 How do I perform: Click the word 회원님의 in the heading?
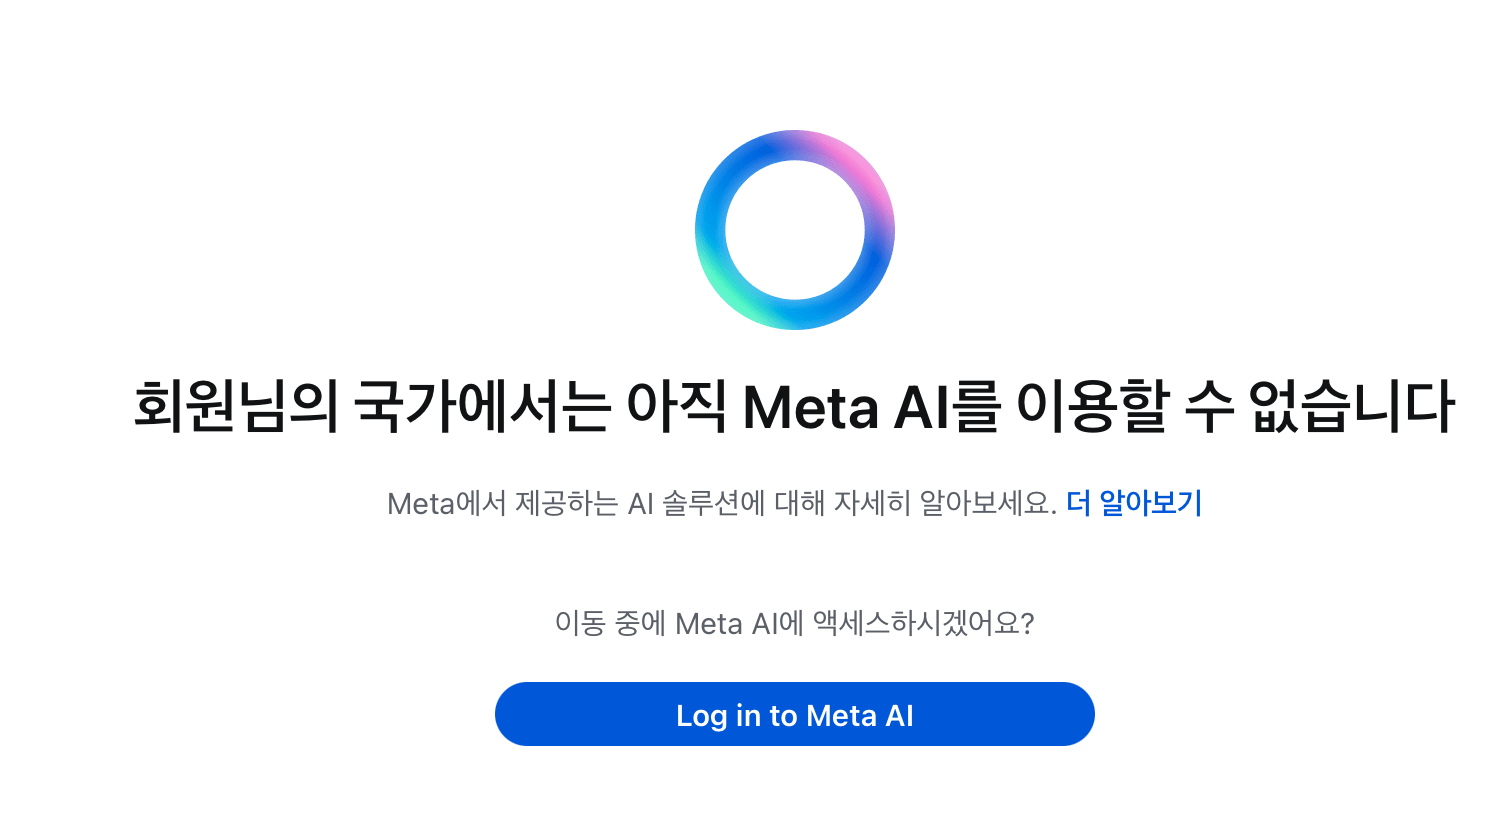click(x=236, y=406)
